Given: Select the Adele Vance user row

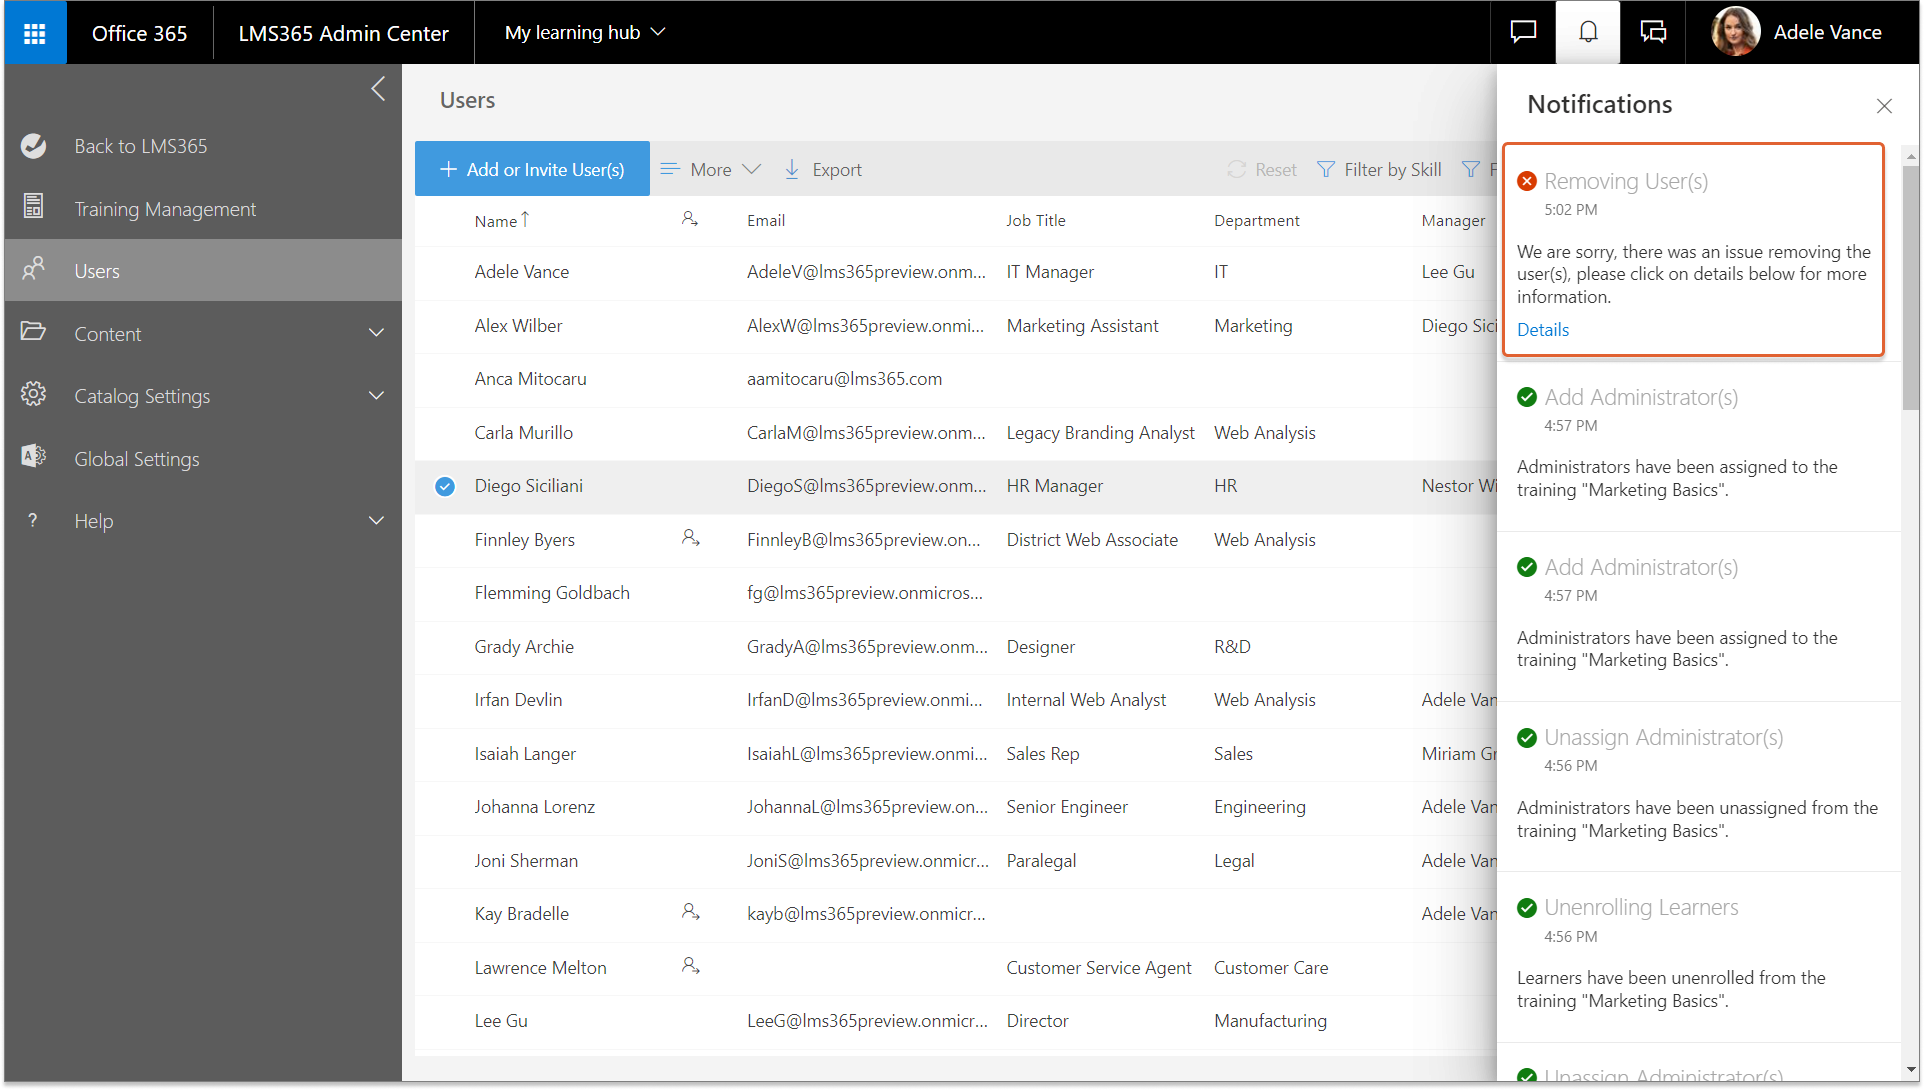Looking at the screenshot, I should tap(522, 272).
